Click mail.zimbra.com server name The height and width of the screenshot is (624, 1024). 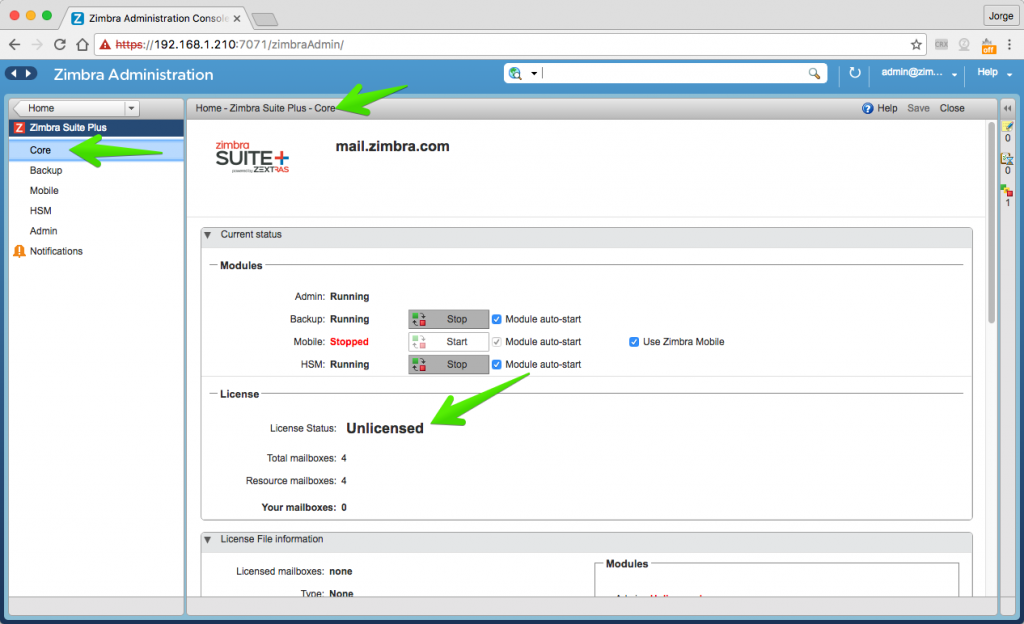tap(392, 146)
